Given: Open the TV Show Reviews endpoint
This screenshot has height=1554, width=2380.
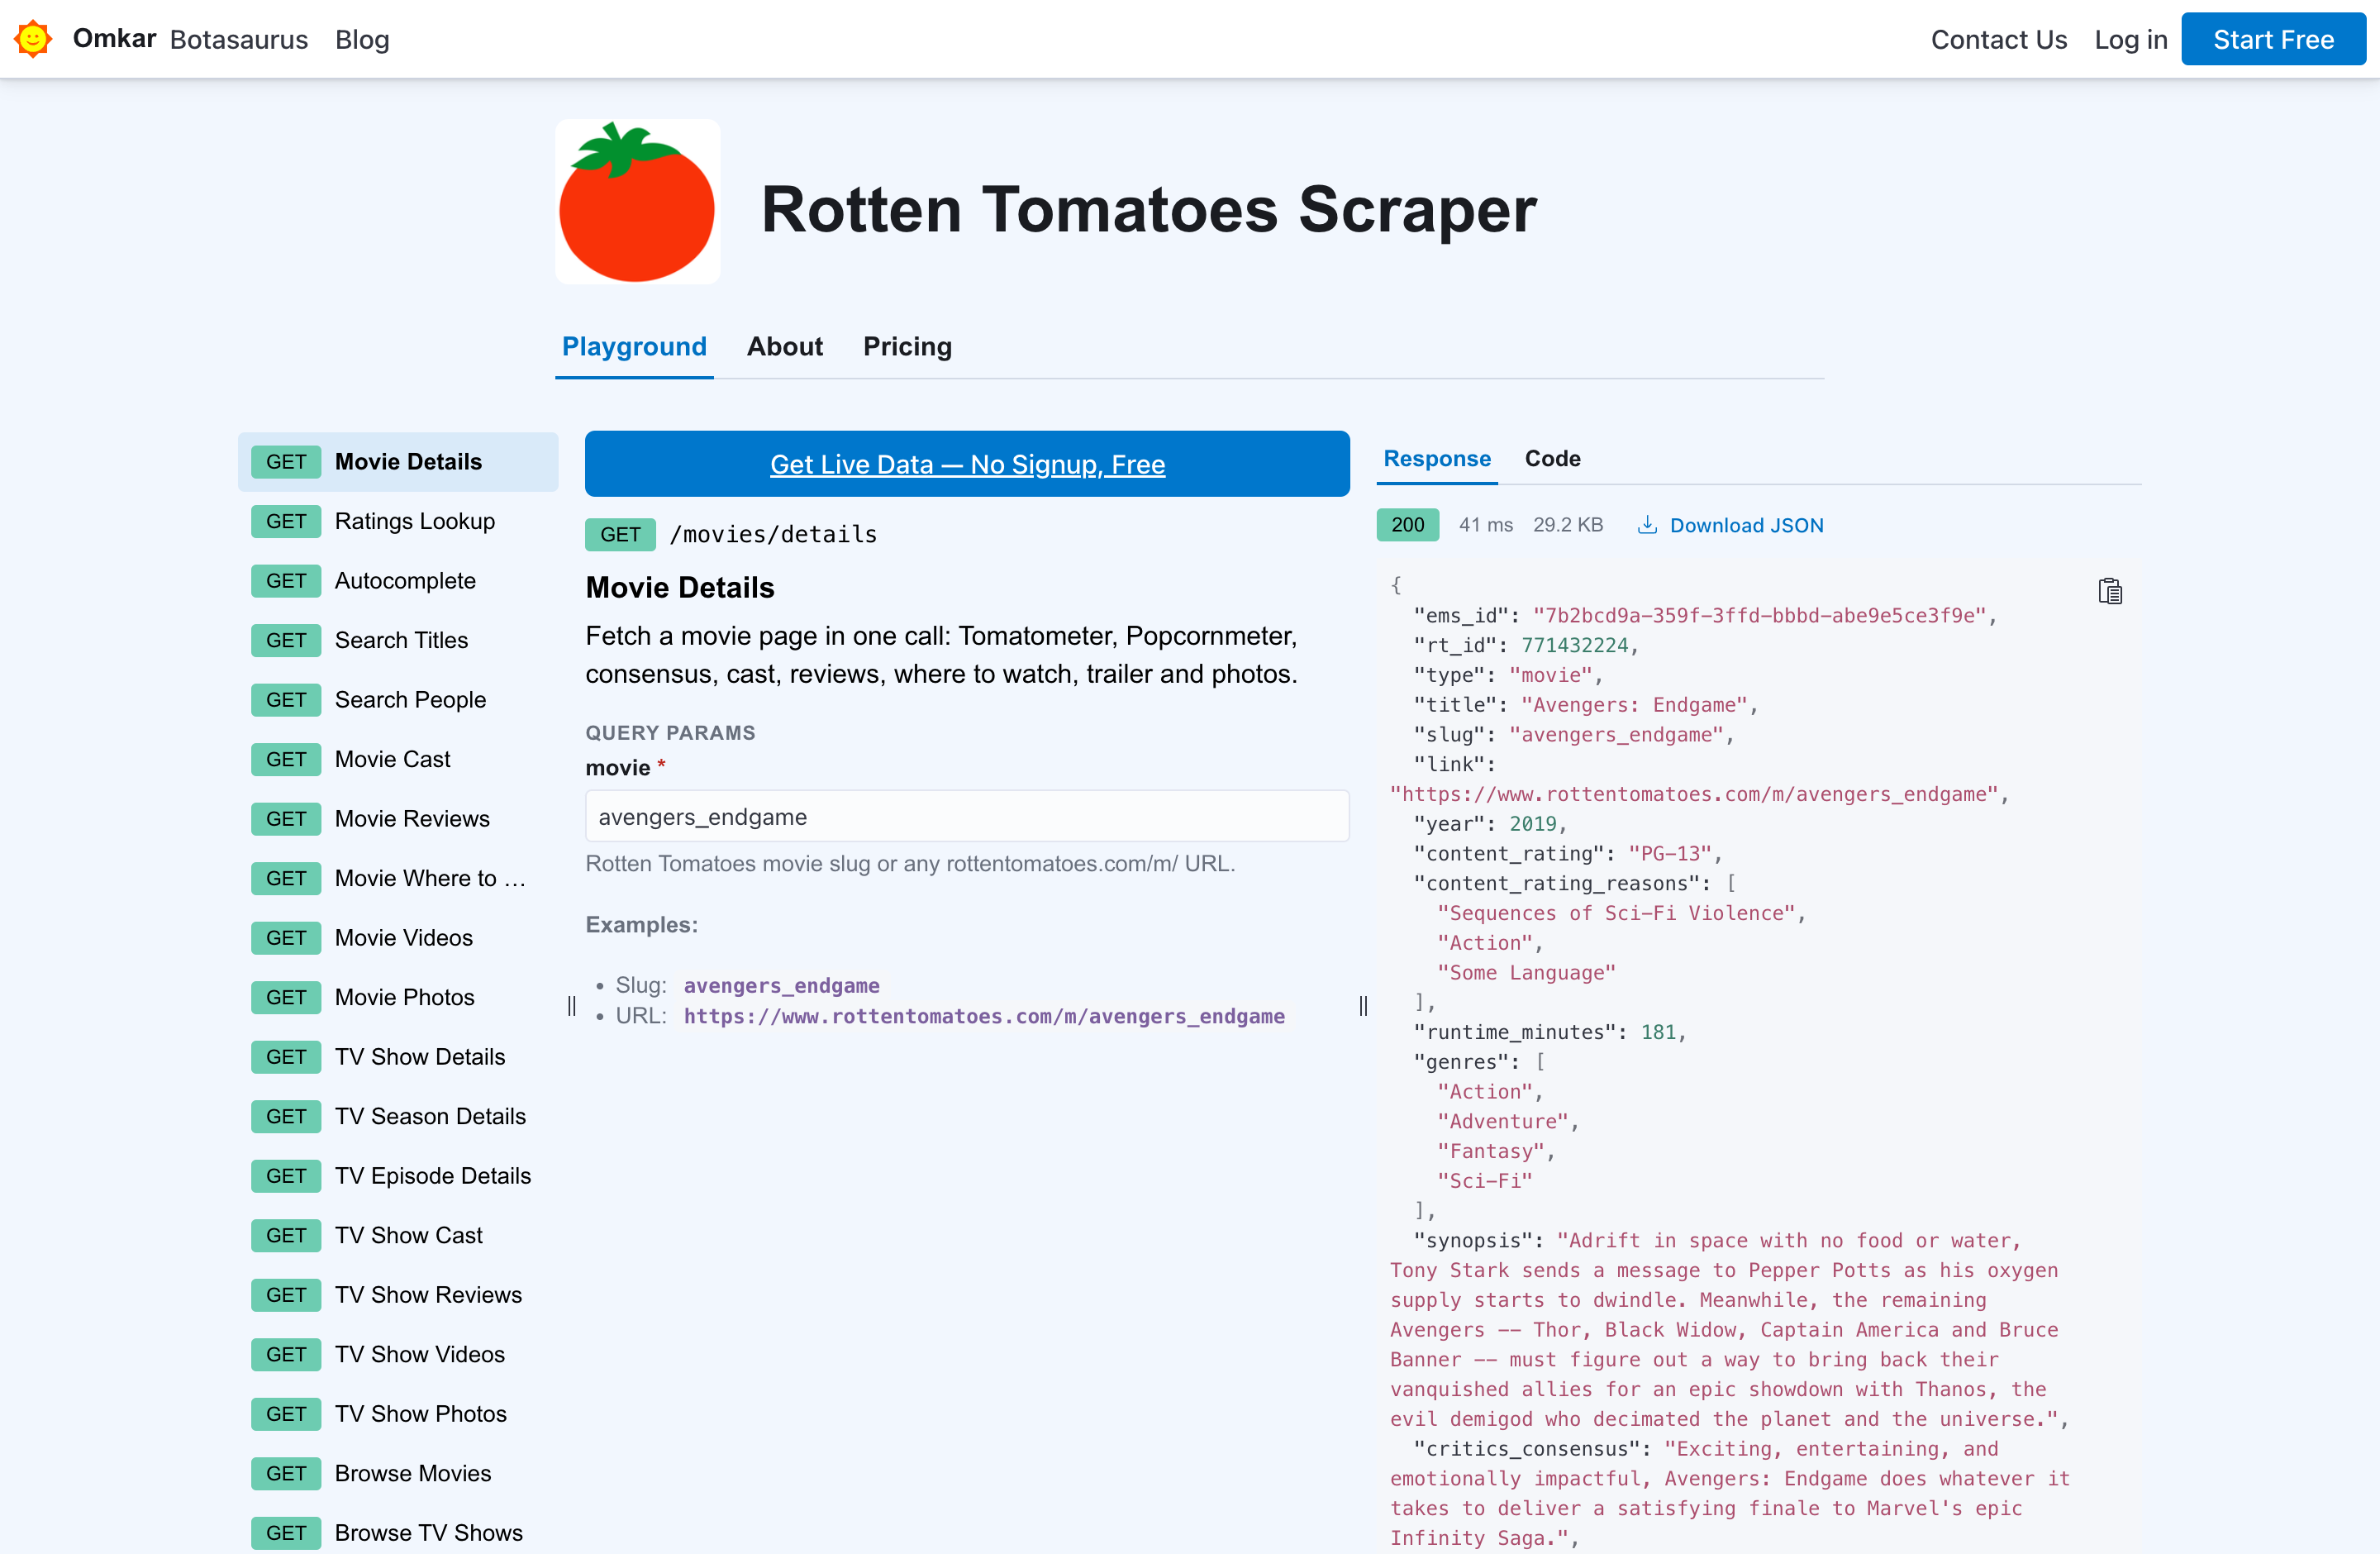Looking at the screenshot, I should click(398, 1295).
